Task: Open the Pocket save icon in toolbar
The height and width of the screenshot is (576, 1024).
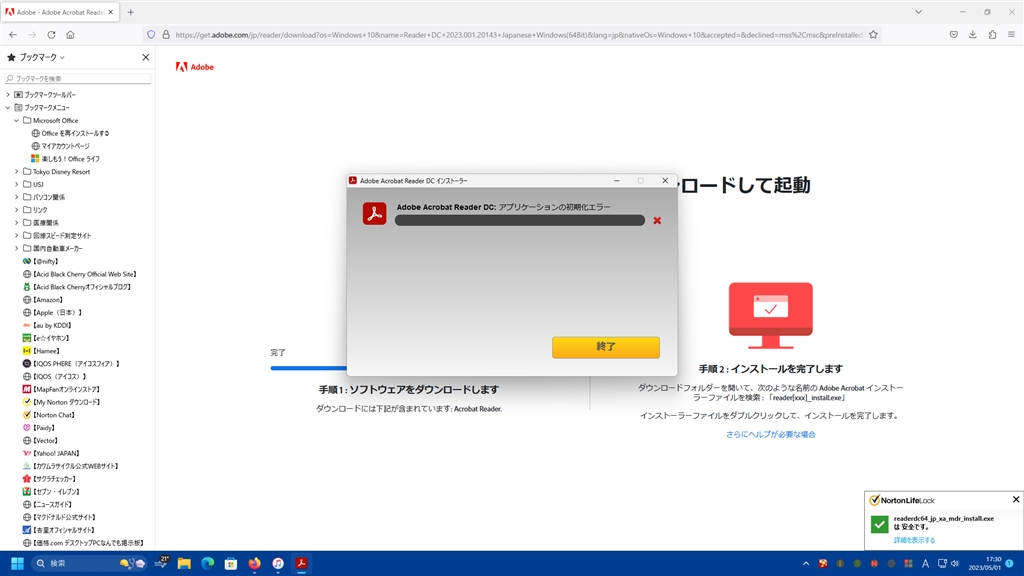Action: 953,35
